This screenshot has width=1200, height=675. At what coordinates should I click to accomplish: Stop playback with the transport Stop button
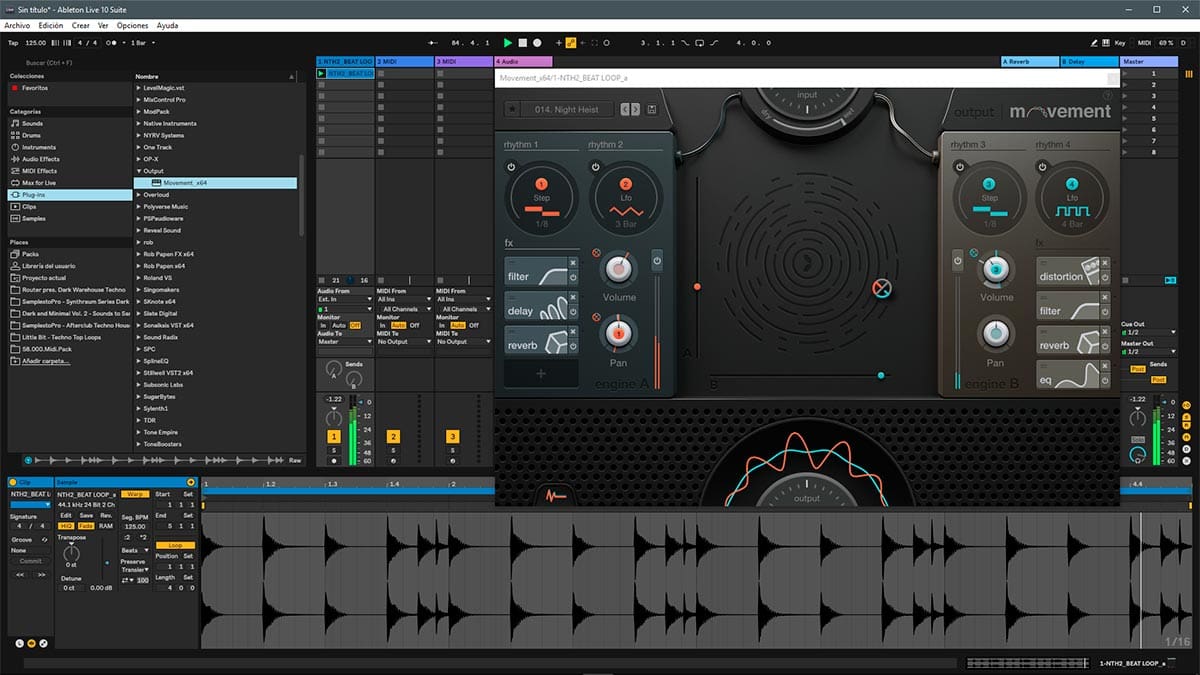click(523, 43)
